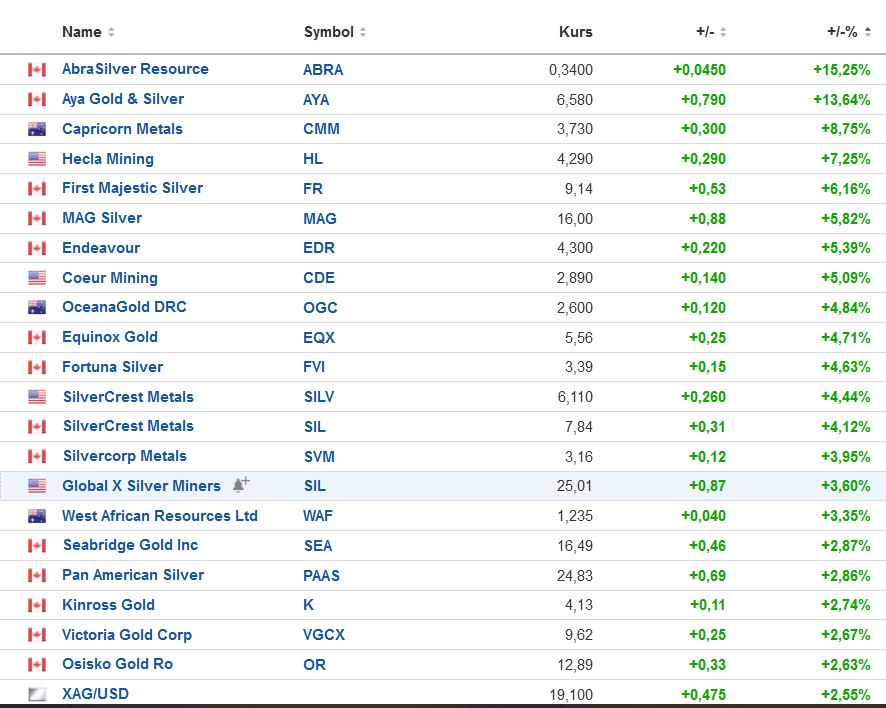Image resolution: width=886 pixels, height=708 pixels.
Task: Click the PAAS symbol link
Action: click(321, 576)
